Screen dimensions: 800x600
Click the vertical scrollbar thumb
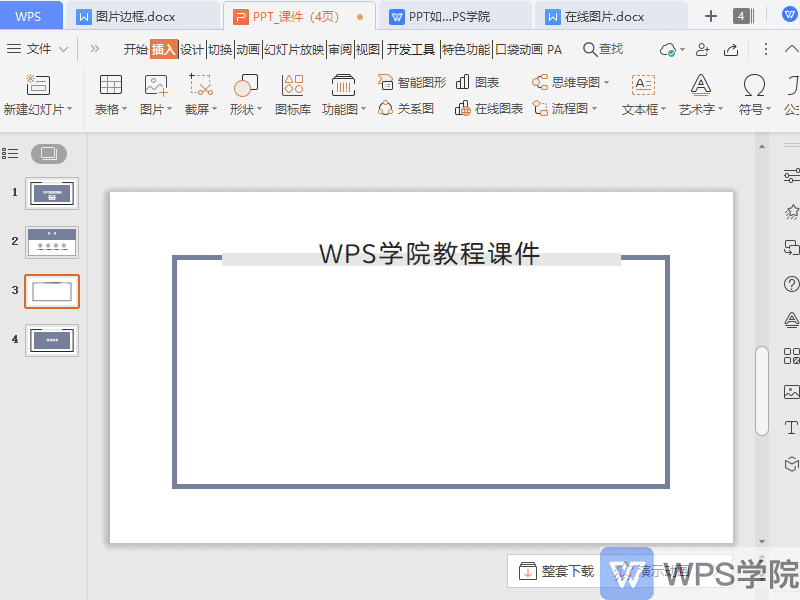[762, 391]
